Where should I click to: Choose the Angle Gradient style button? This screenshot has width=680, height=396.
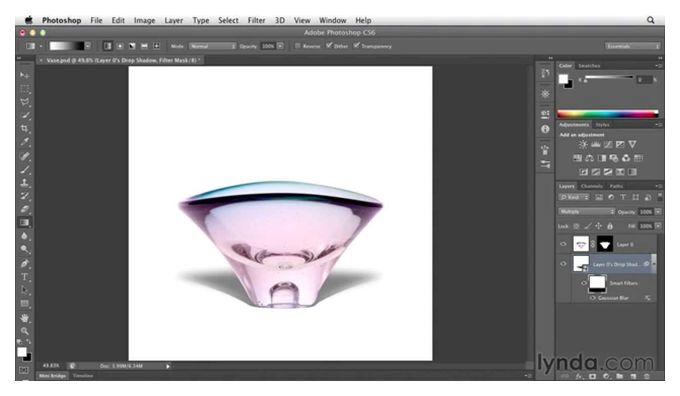(132, 46)
